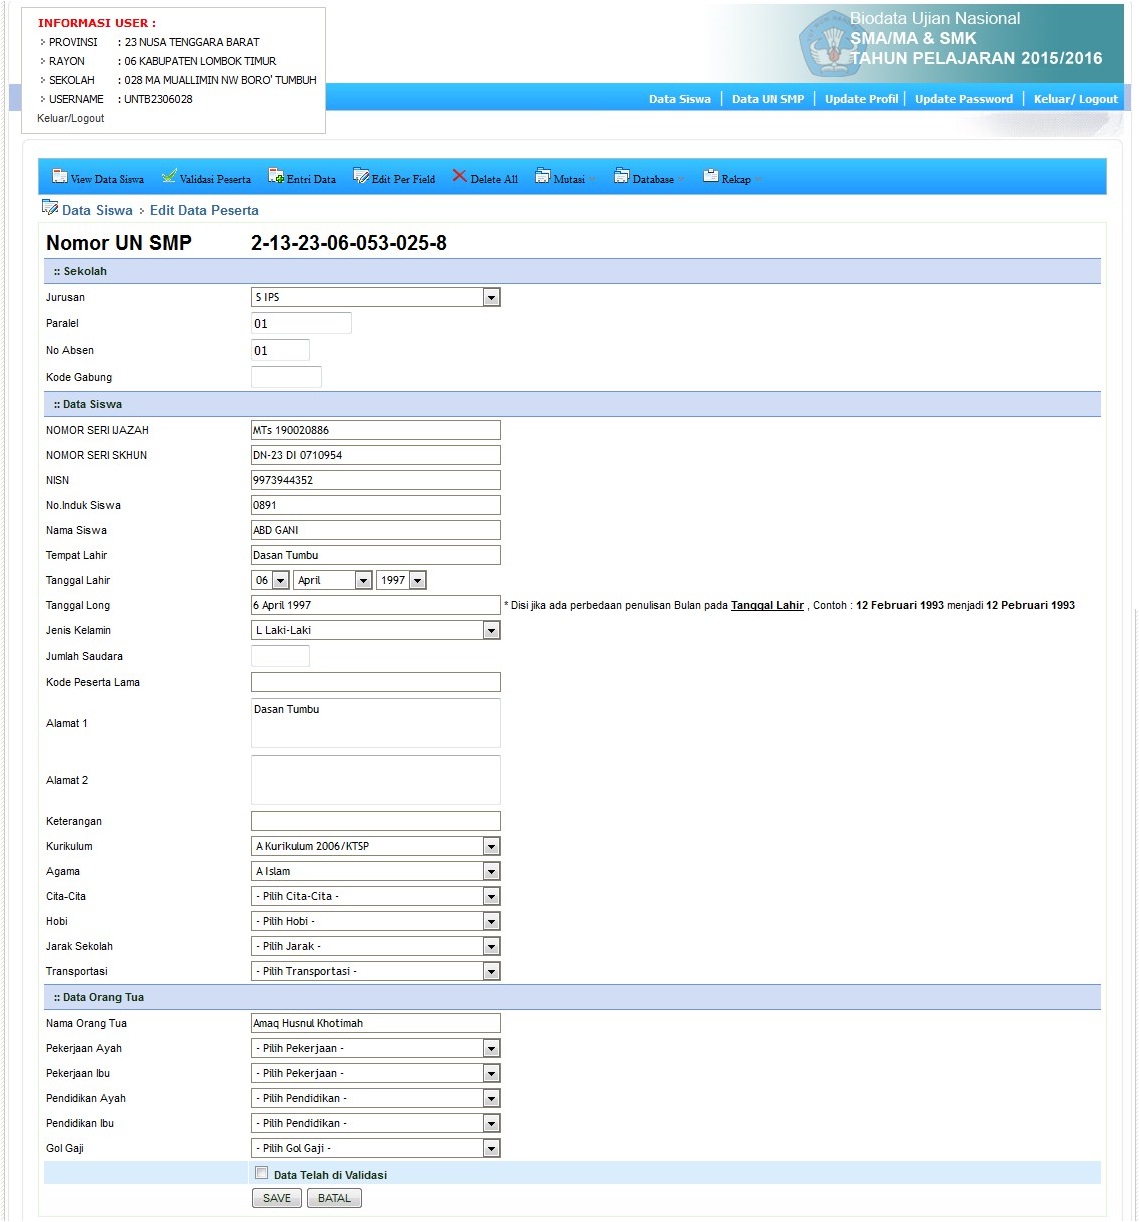Open the Mutasi toolbar icon

coord(563,176)
